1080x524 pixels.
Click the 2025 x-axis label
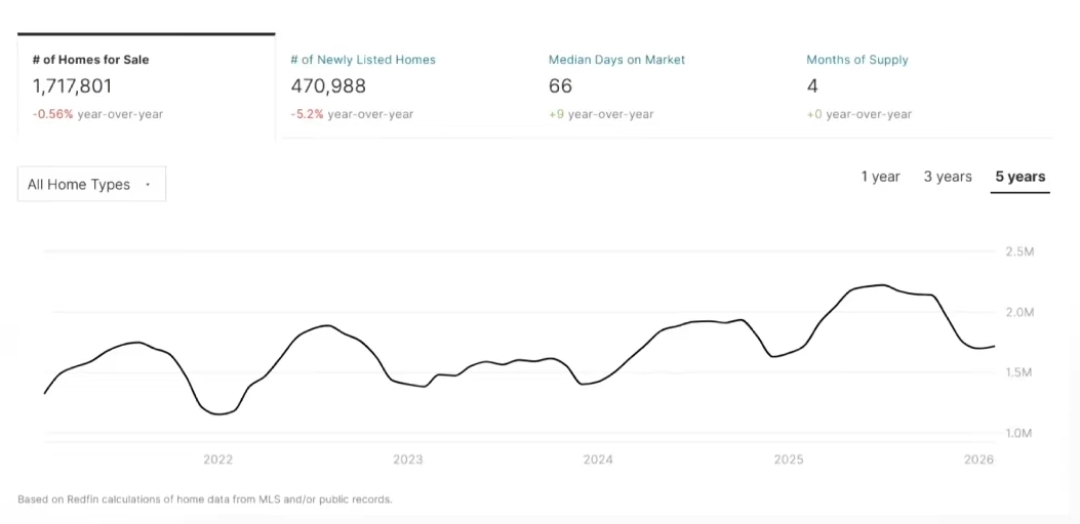(788, 460)
